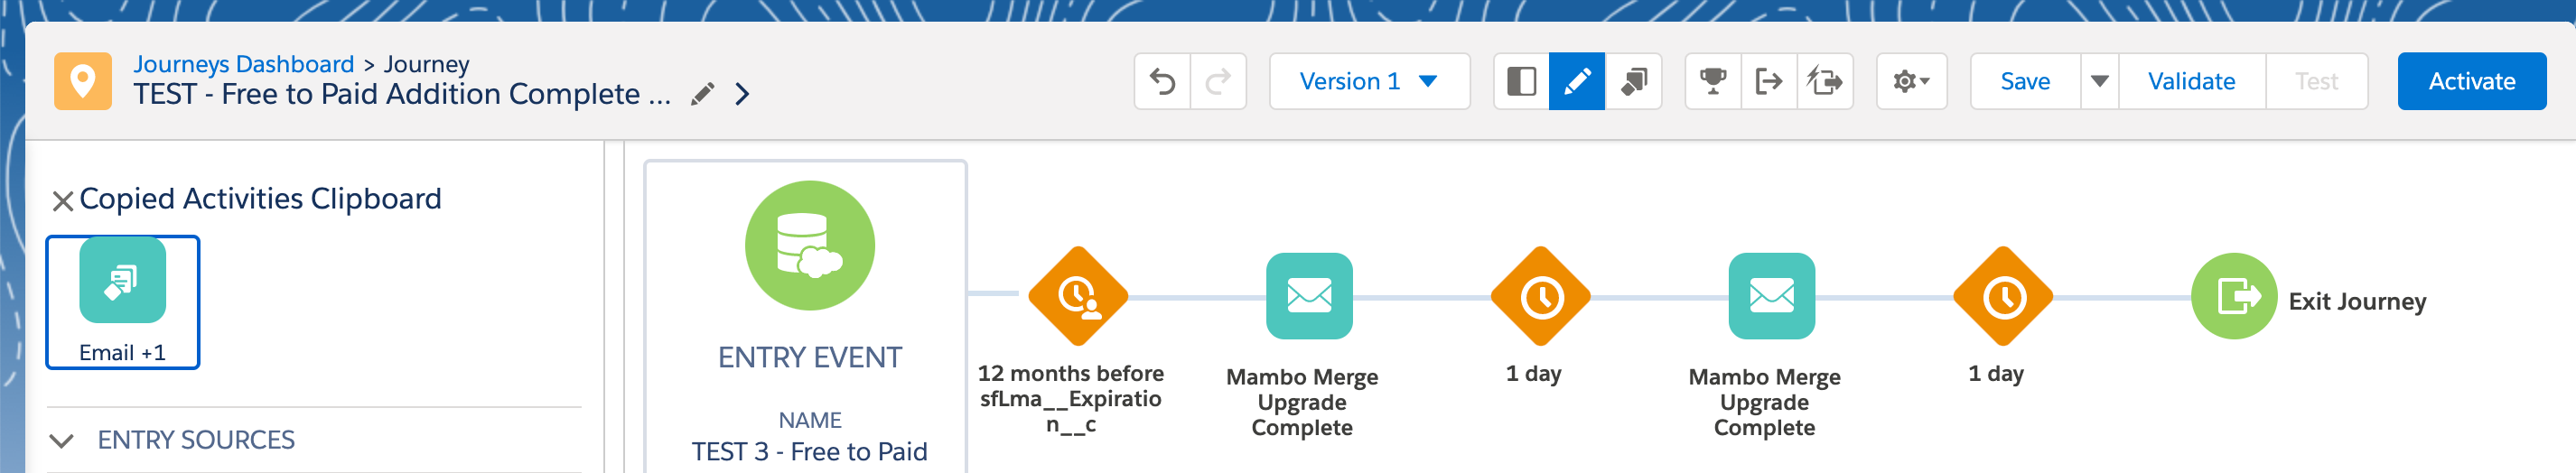Open the goal trophy icon
The image size is (2576, 473).
pos(1713,81)
